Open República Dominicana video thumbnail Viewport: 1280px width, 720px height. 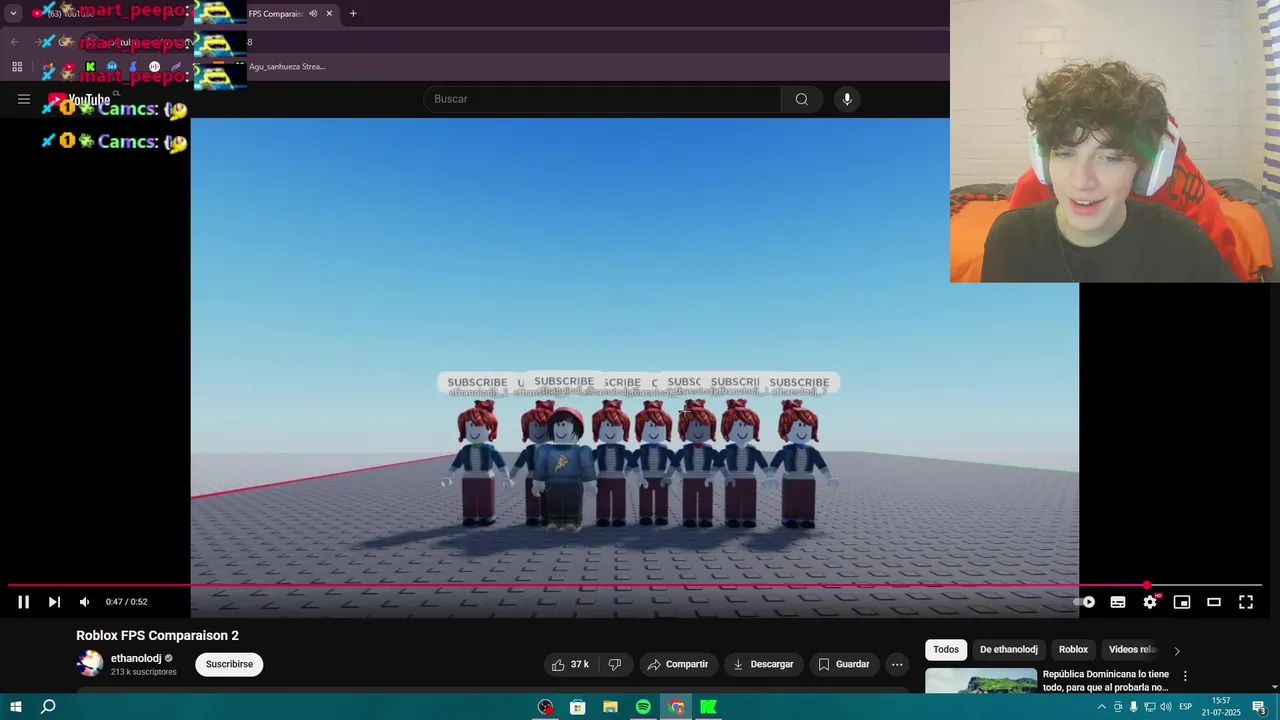coord(981,681)
